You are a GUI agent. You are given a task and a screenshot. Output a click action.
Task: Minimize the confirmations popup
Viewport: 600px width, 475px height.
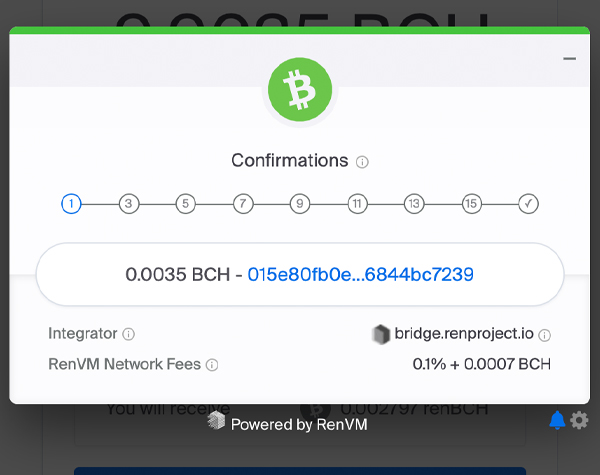tap(569, 59)
